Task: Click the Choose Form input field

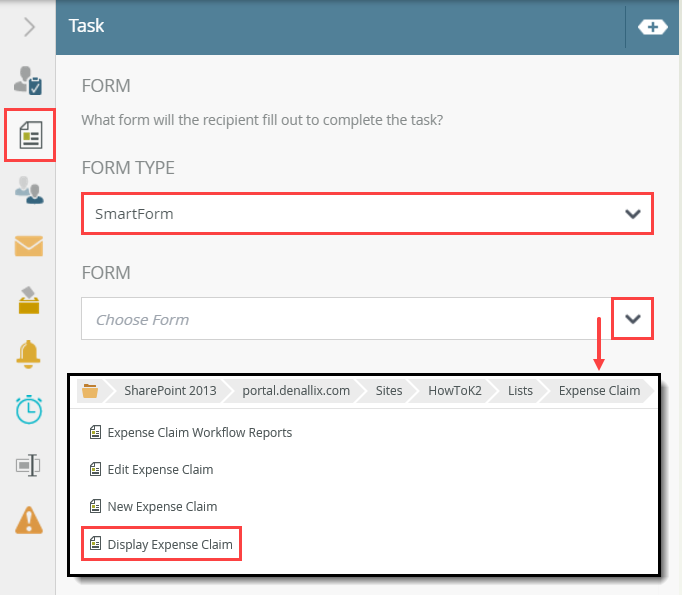Action: coord(345,319)
